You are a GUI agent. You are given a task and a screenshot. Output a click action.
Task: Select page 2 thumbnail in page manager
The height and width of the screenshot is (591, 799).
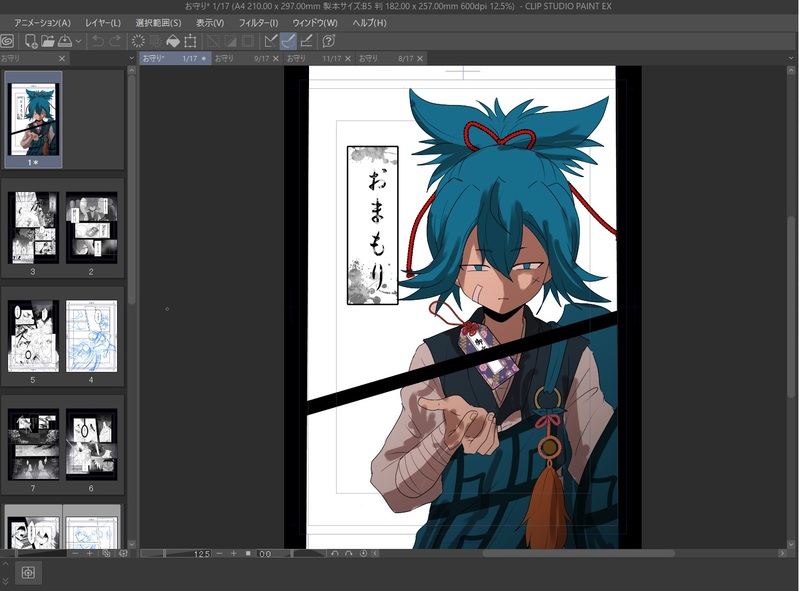coord(92,227)
